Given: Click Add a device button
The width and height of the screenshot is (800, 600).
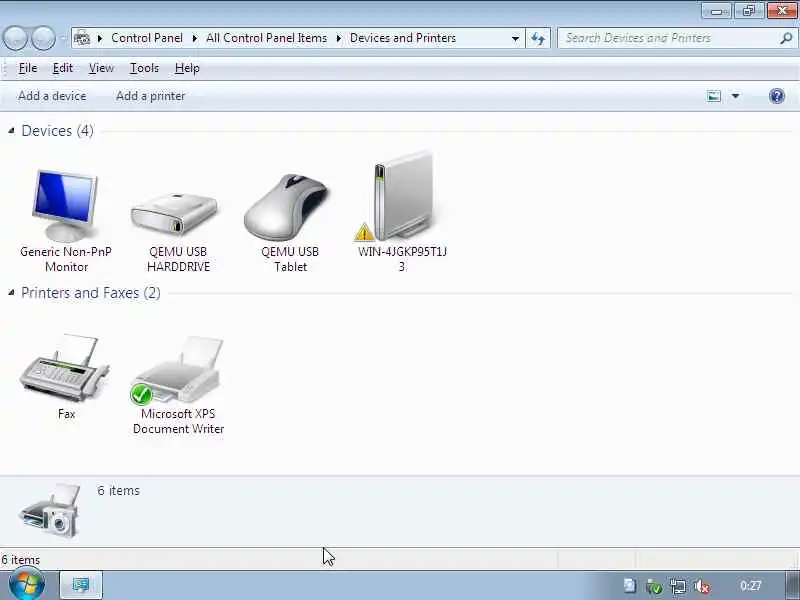Looking at the screenshot, I should (52, 96).
